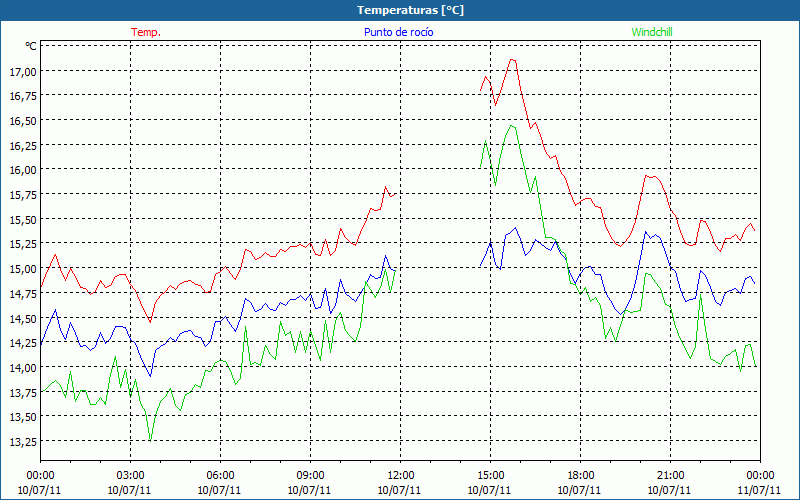Click the 15,00 y-axis value

[x=23, y=269]
